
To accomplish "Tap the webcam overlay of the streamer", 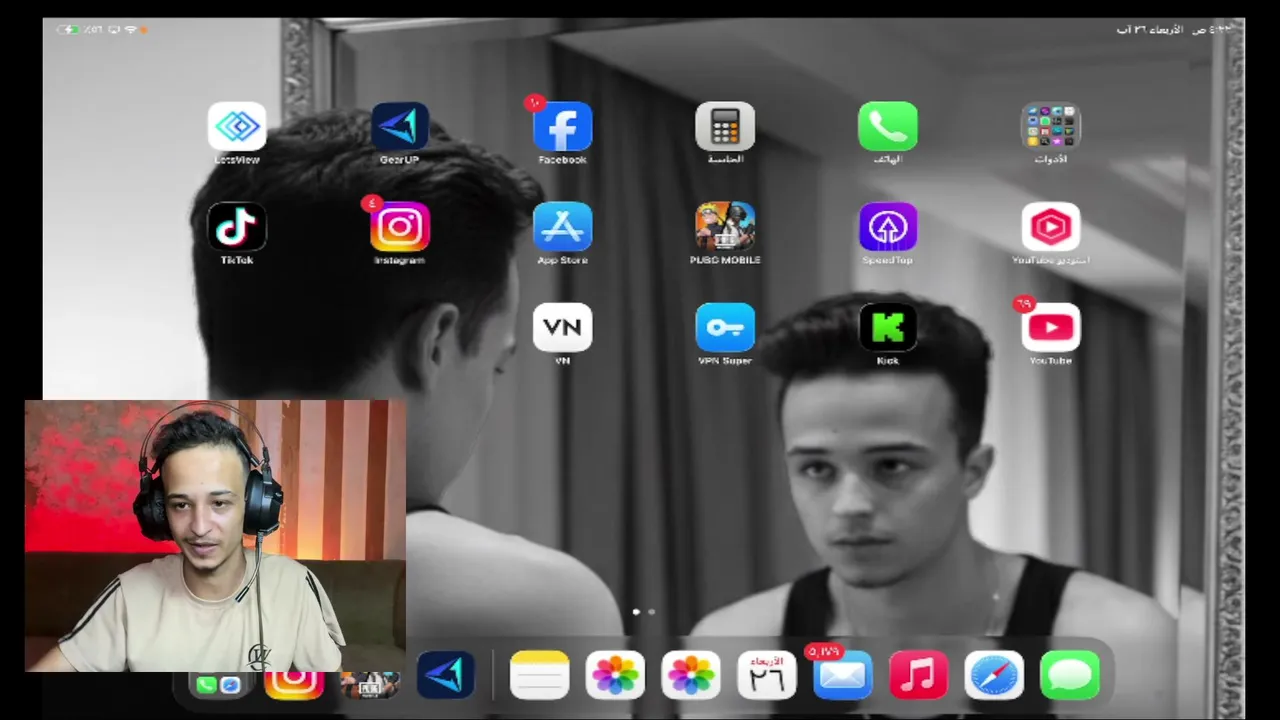I will click(x=215, y=536).
